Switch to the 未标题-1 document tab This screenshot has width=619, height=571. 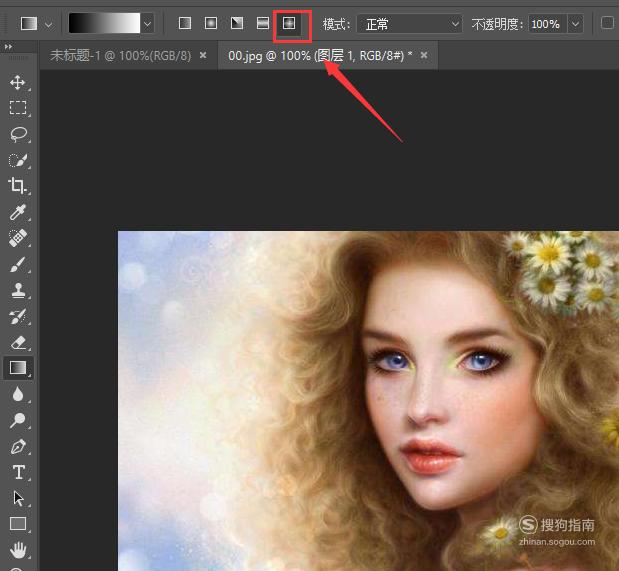click(x=121, y=55)
